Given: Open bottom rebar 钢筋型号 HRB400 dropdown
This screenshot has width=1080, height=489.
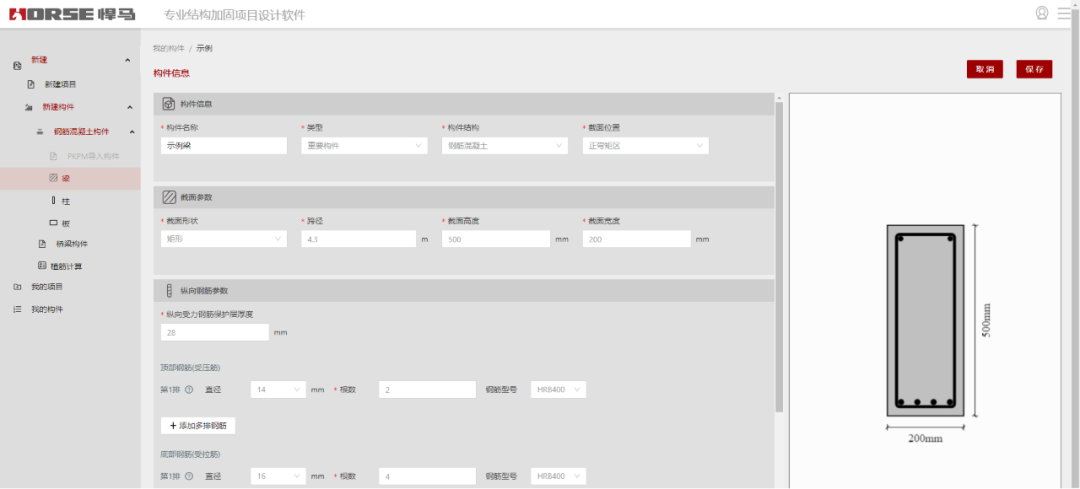Looking at the screenshot, I should [559, 477].
